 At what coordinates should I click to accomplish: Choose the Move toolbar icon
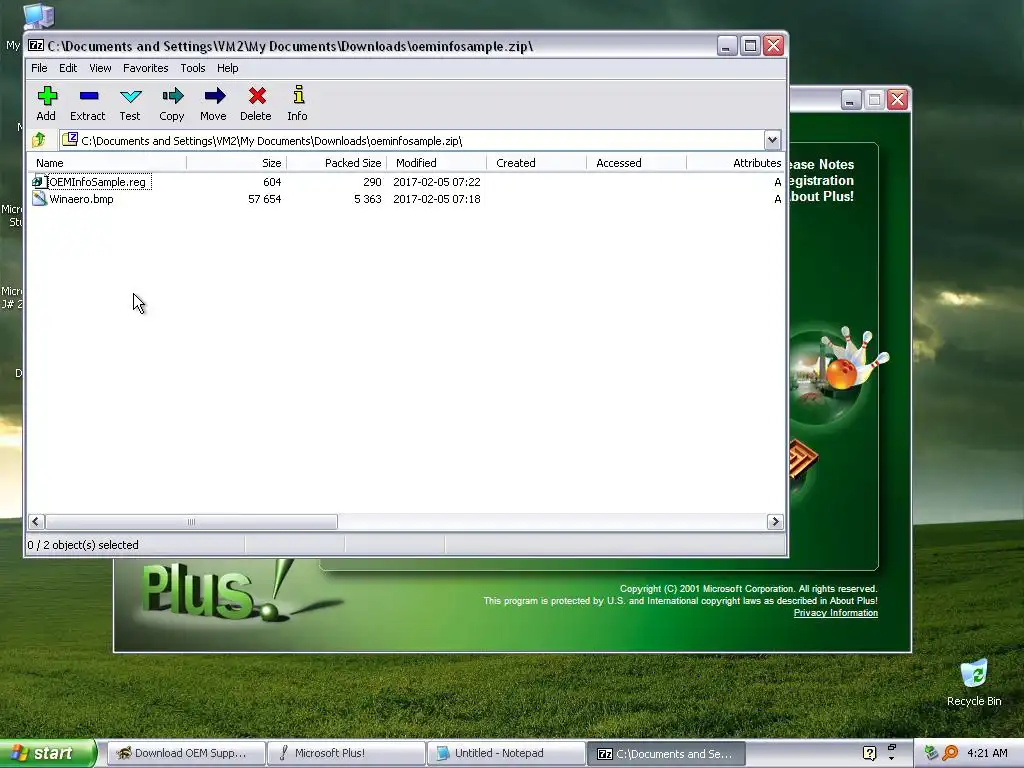click(x=214, y=96)
